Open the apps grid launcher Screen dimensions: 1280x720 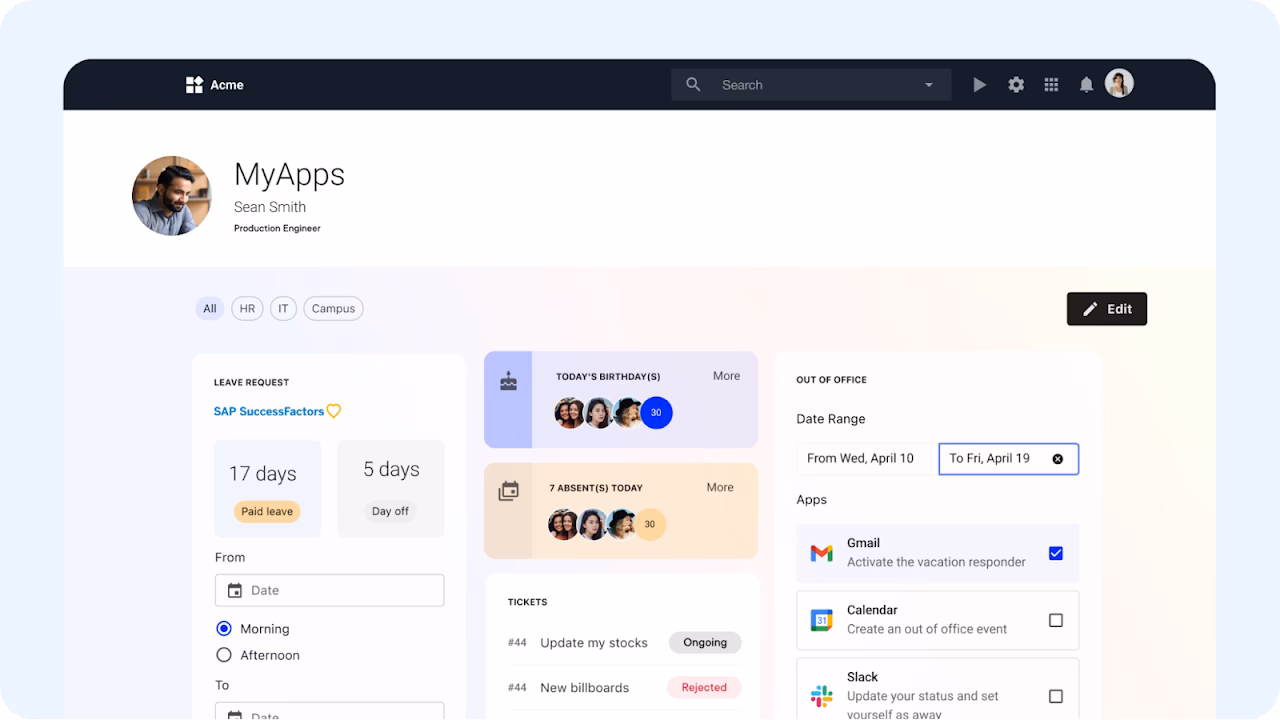tap(1051, 84)
